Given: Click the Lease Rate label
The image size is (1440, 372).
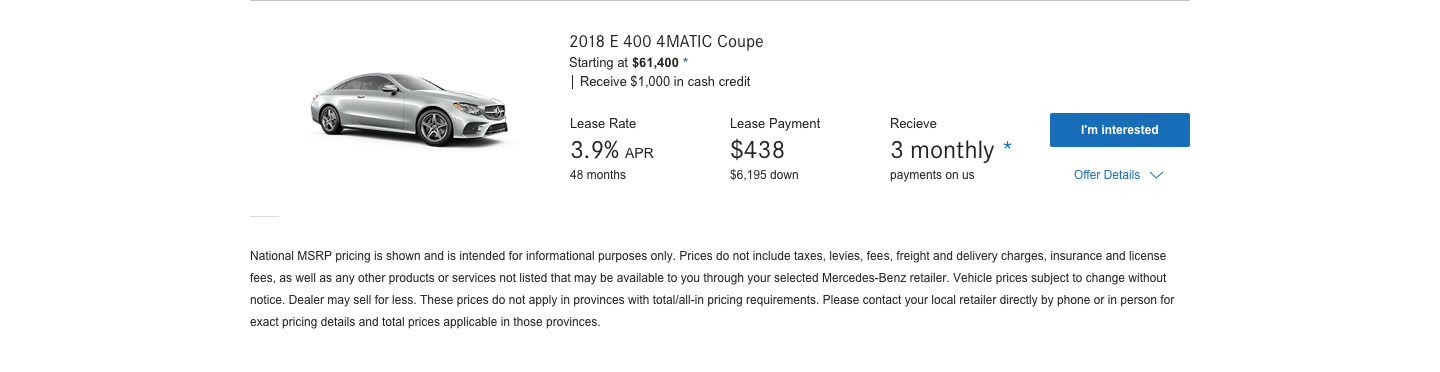Looking at the screenshot, I should pyautogui.click(x=603, y=124).
